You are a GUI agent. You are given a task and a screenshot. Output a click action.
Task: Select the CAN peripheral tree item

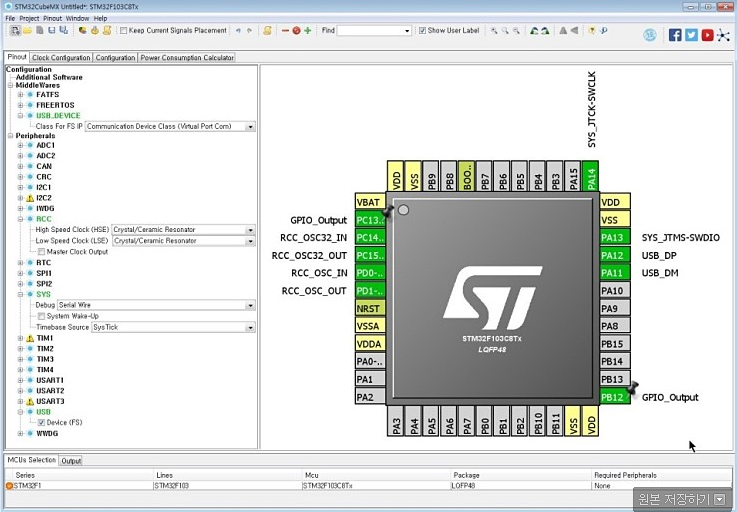pos(44,166)
